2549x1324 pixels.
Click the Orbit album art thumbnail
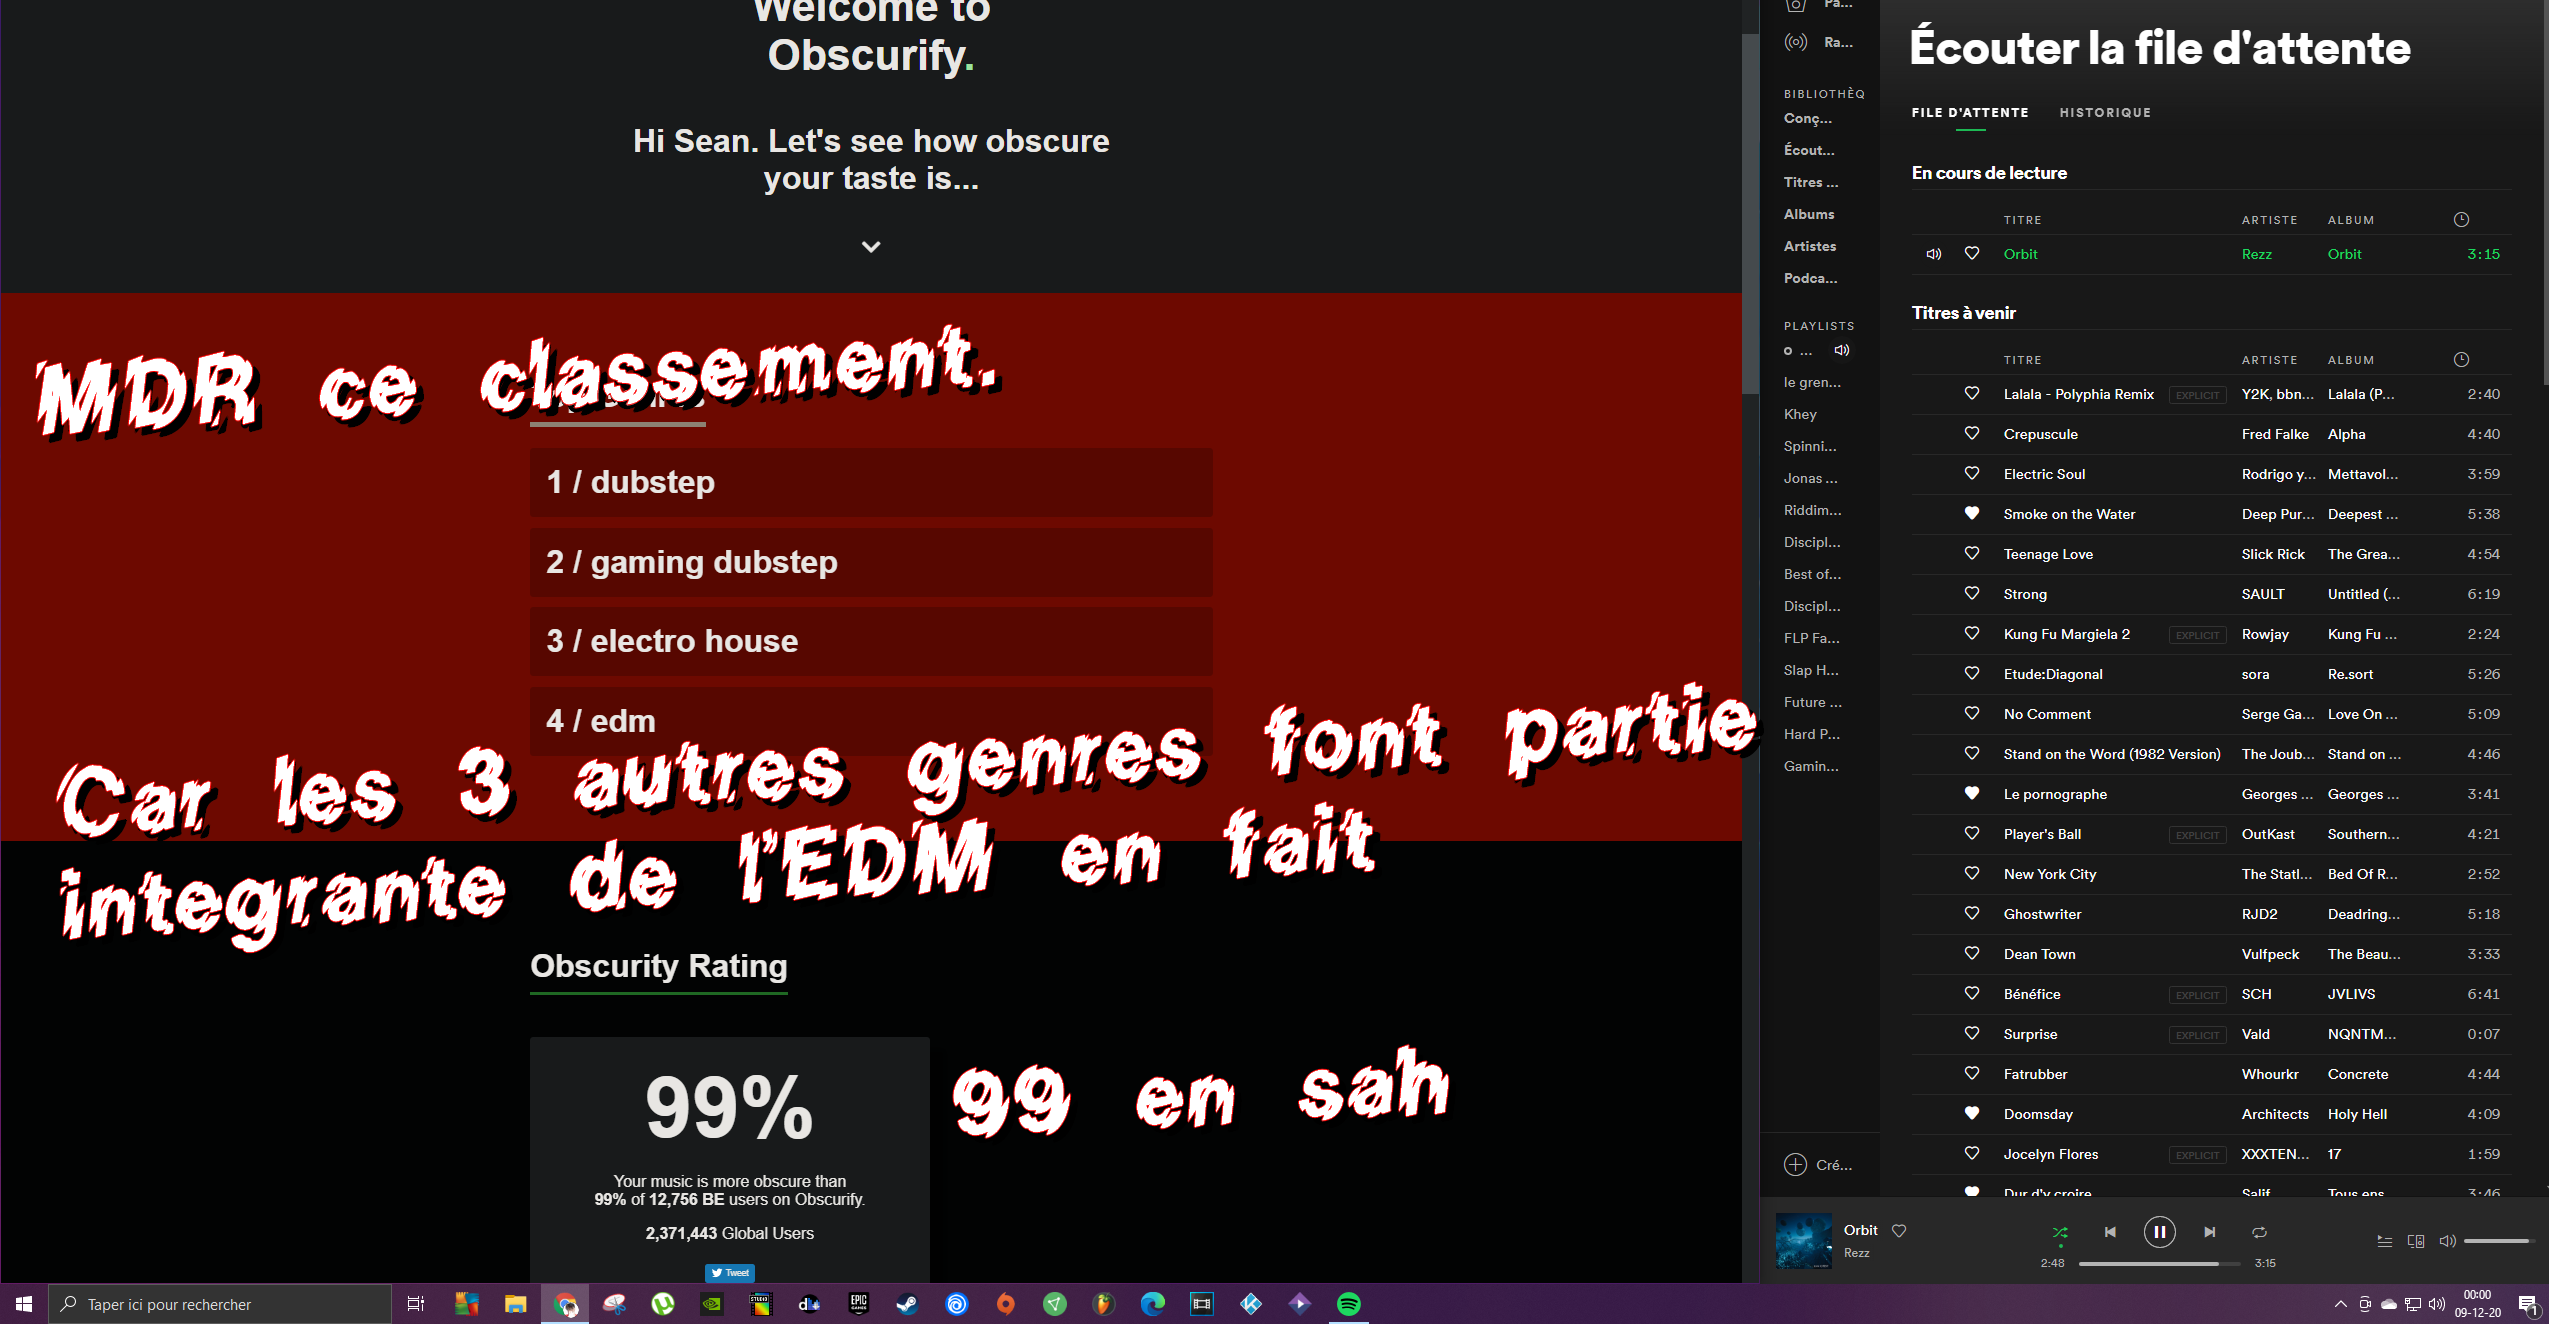click(x=1803, y=1241)
